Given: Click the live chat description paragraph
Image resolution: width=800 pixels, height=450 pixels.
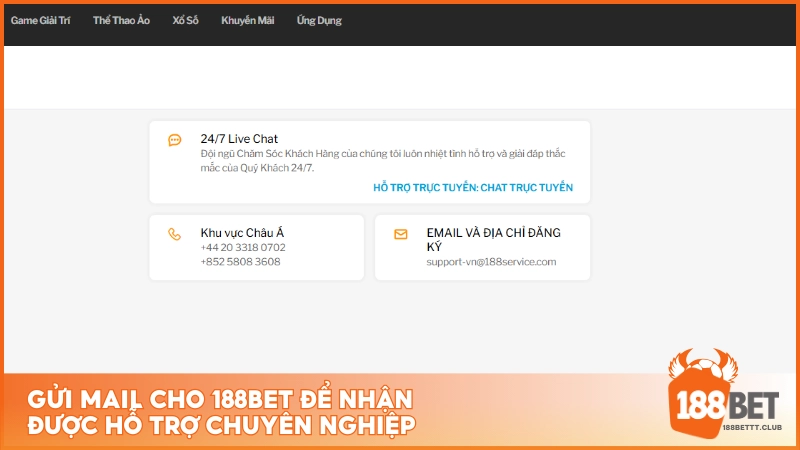Looking at the screenshot, I should pyautogui.click(x=383, y=161).
